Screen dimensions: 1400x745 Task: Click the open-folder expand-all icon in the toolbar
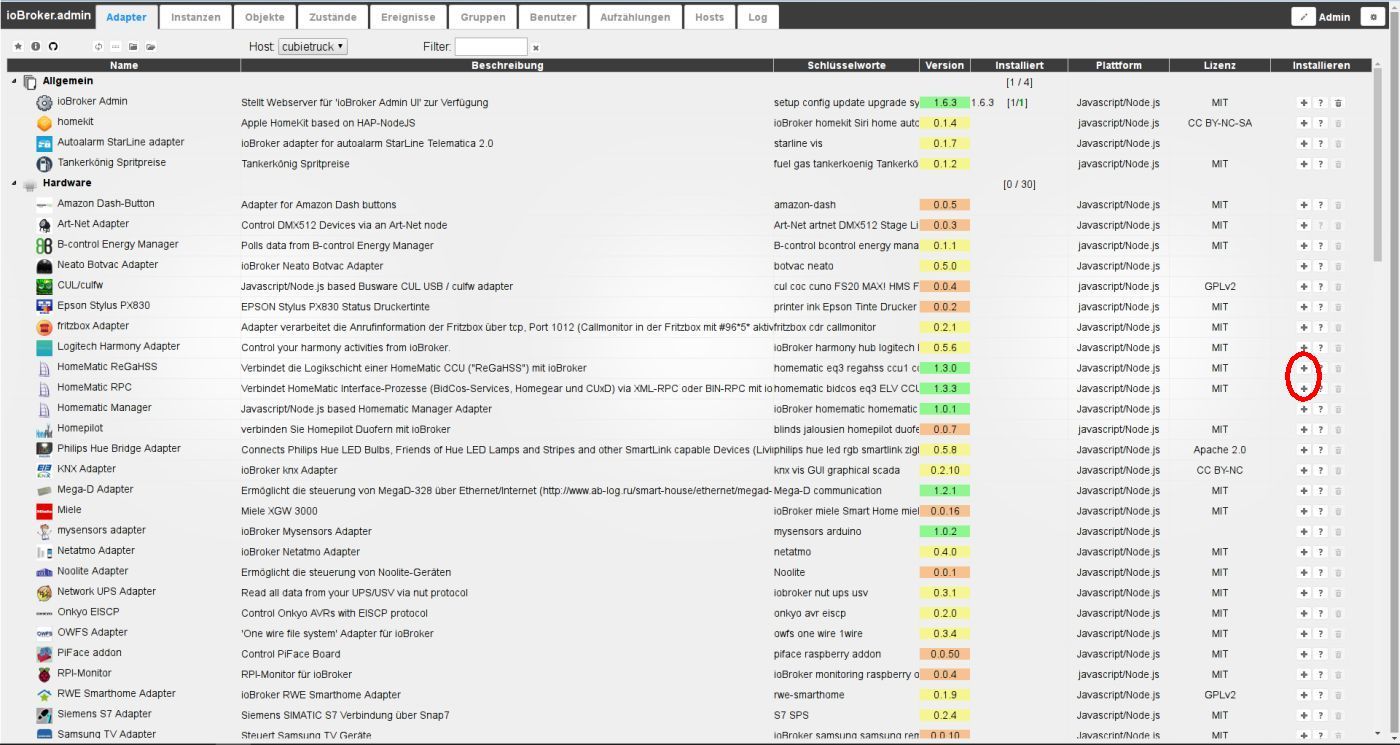(150, 47)
